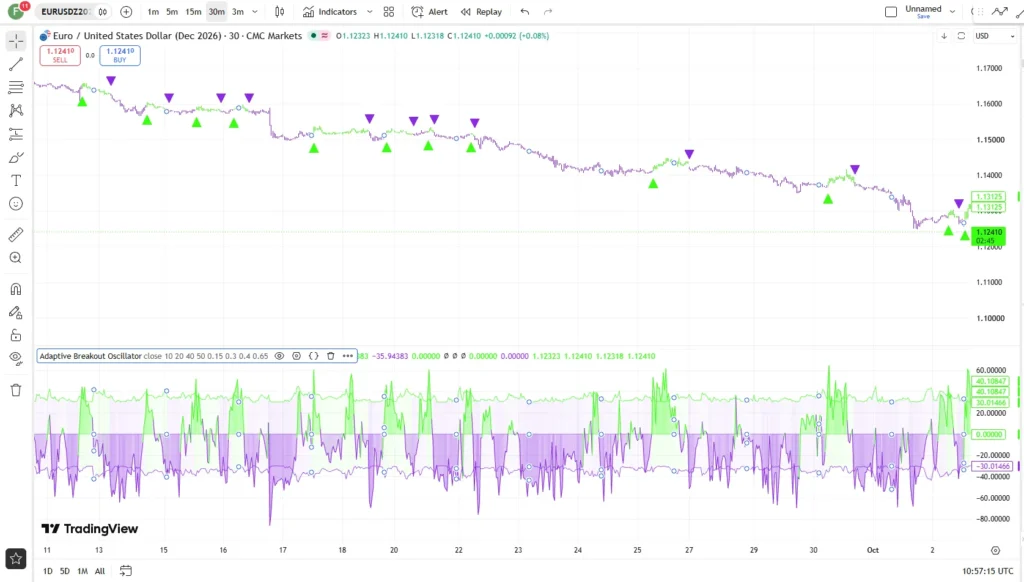Viewport: 1024px width, 582px height.
Task: Open the forecasting and measurement tools
Action: click(16, 134)
